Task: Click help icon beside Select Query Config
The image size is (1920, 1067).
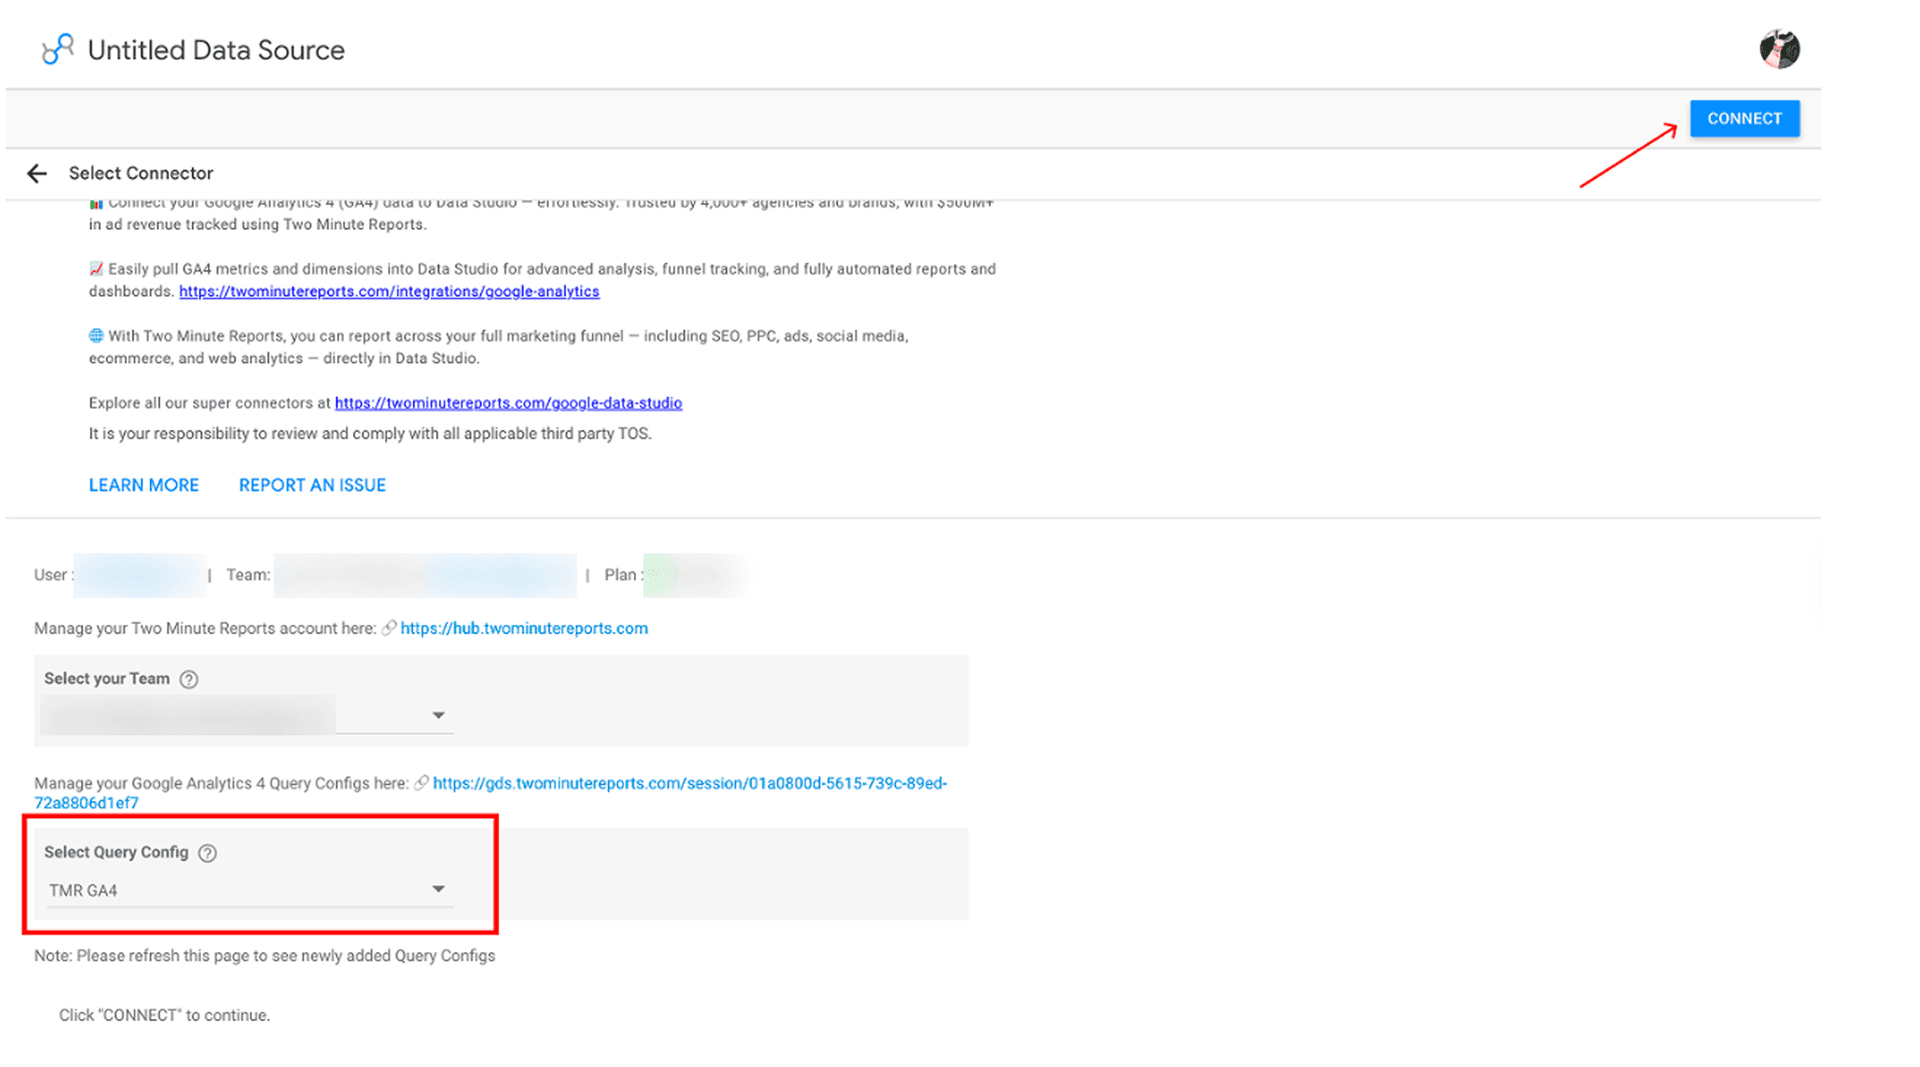Action: coord(207,853)
